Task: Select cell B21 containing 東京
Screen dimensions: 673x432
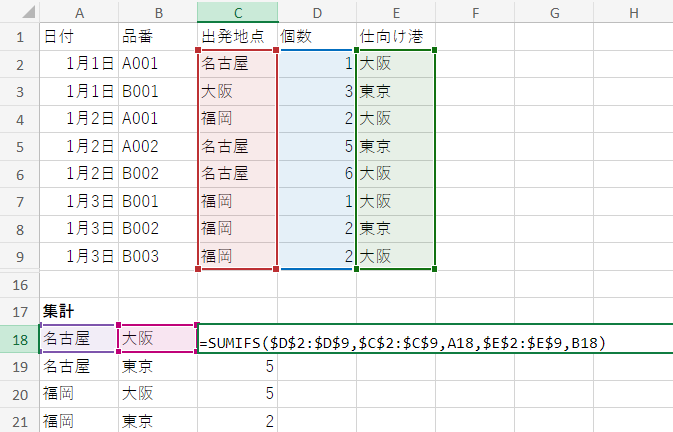Action: pos(158,420)
